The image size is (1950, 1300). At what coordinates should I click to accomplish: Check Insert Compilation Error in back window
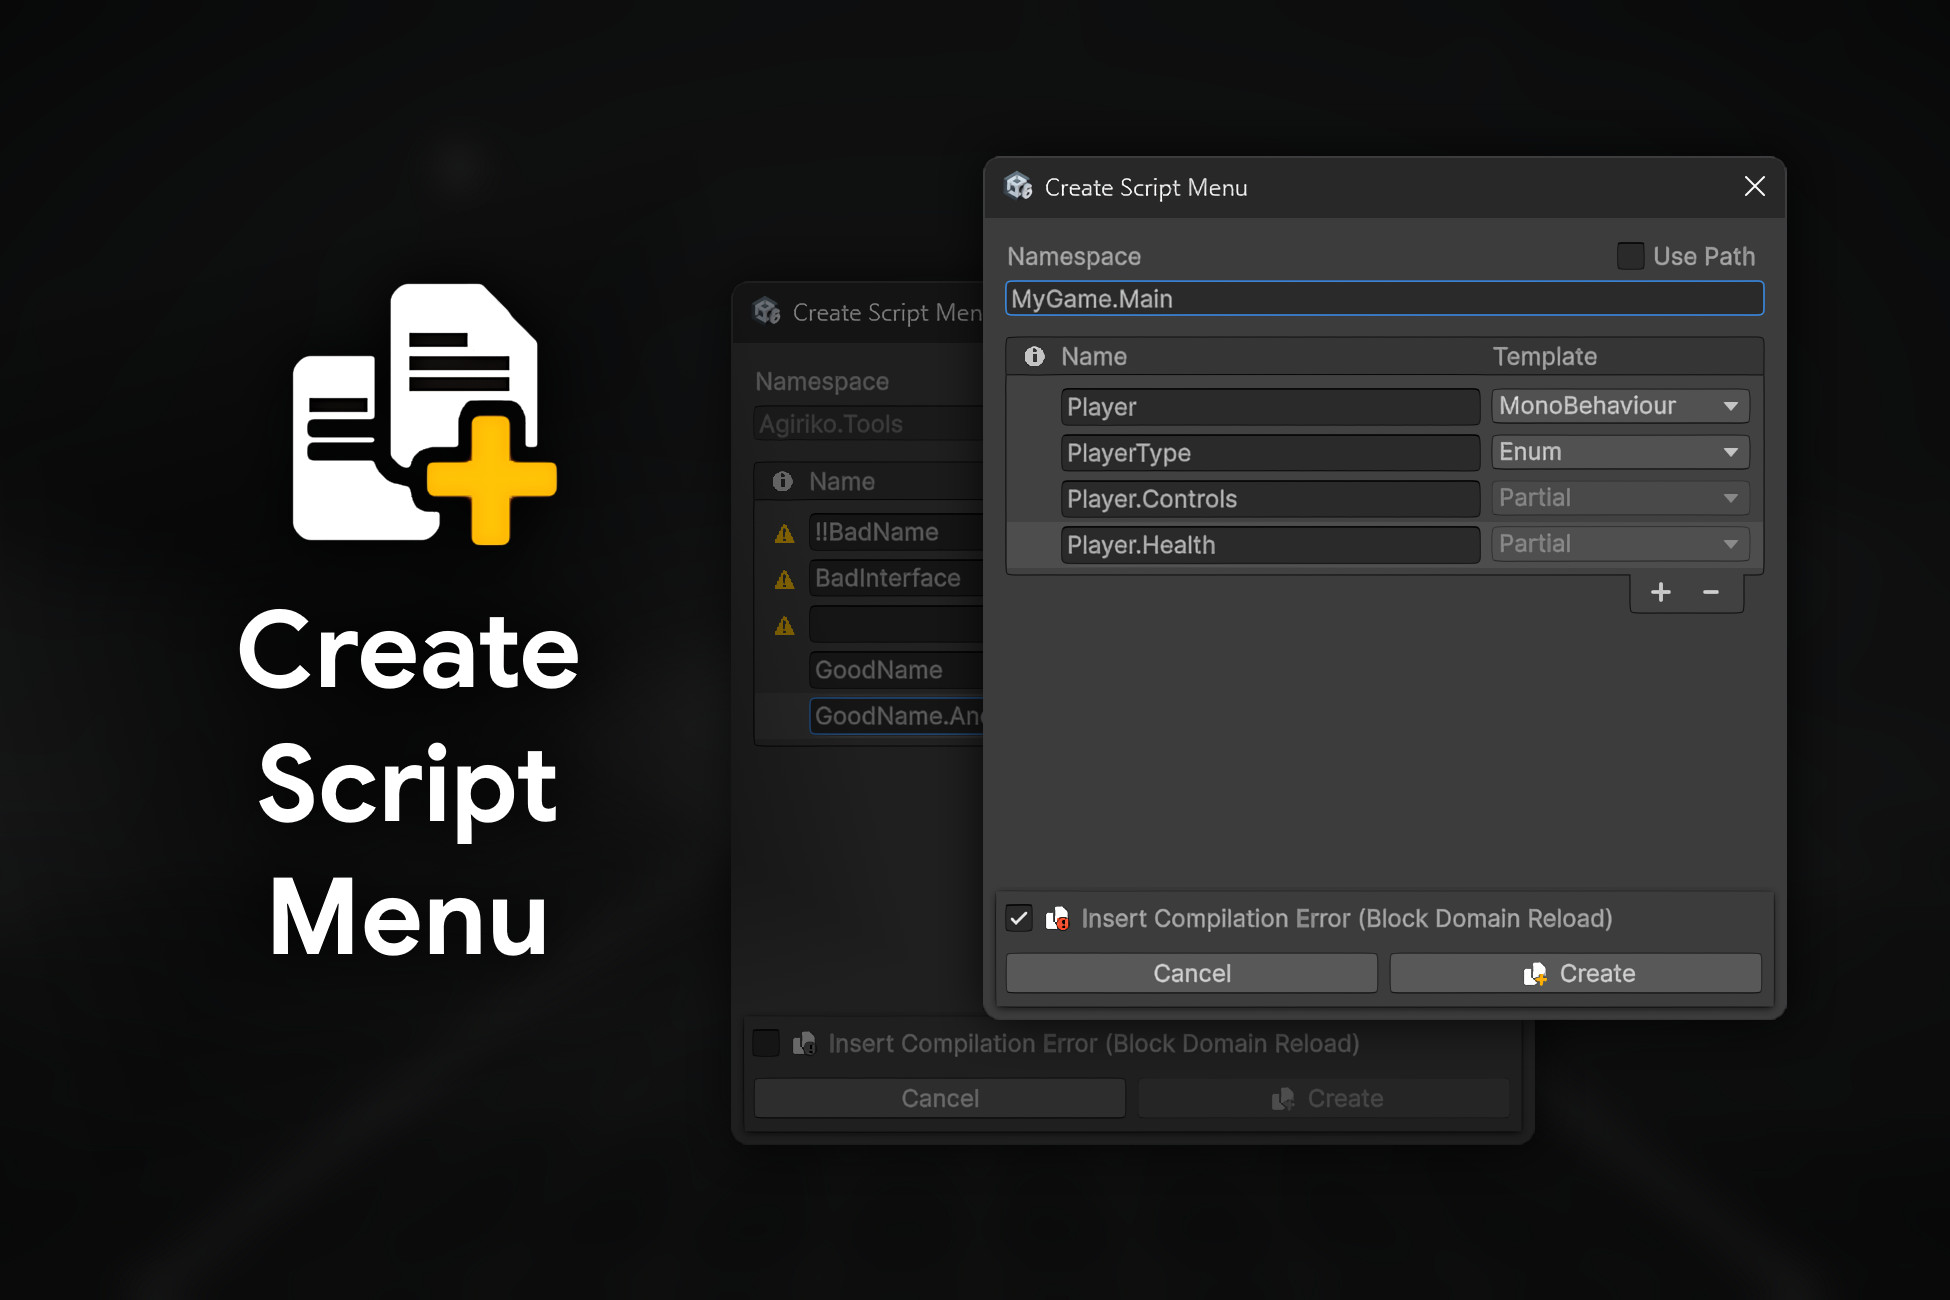click(x=766, y=1043)
